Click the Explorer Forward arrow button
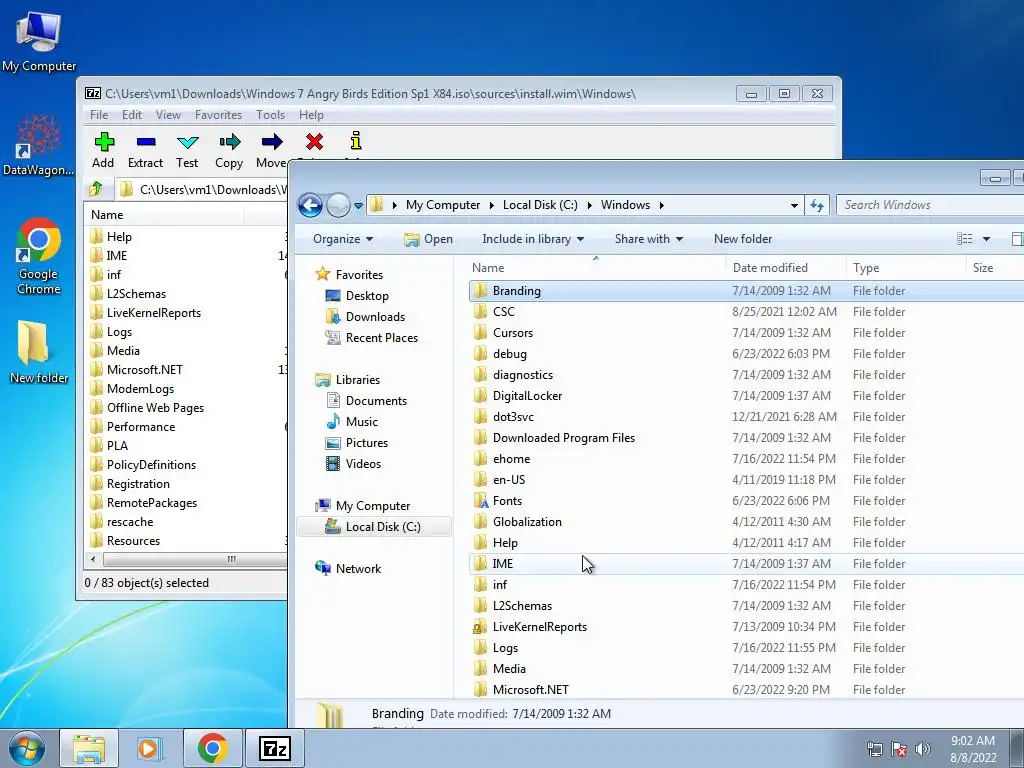This screenshot has height=768, width=1024. 338,205
